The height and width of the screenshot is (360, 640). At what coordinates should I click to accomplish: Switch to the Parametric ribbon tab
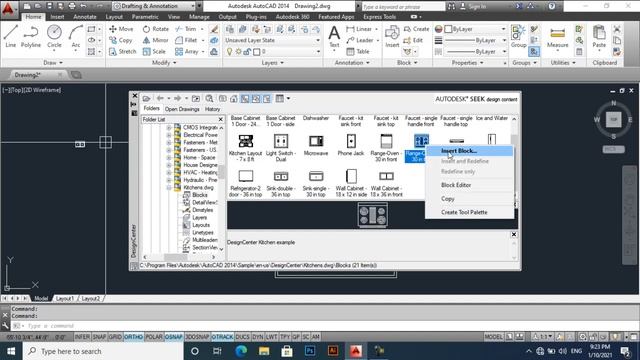click(x=145, y=17)
